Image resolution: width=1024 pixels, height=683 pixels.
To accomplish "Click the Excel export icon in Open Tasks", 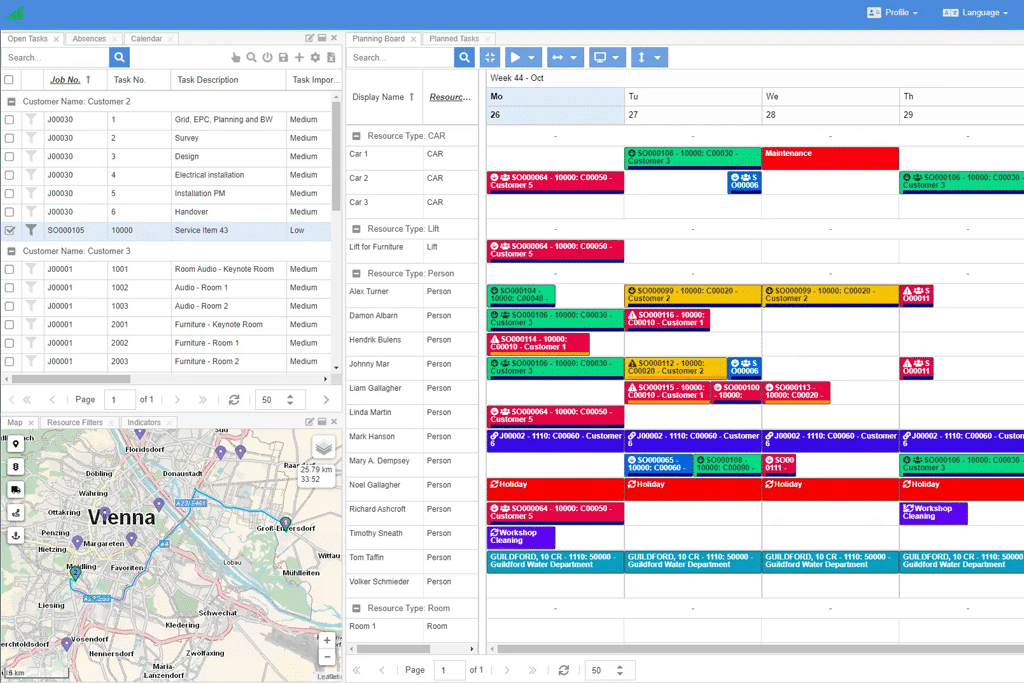I will click(x=331, y=58).
